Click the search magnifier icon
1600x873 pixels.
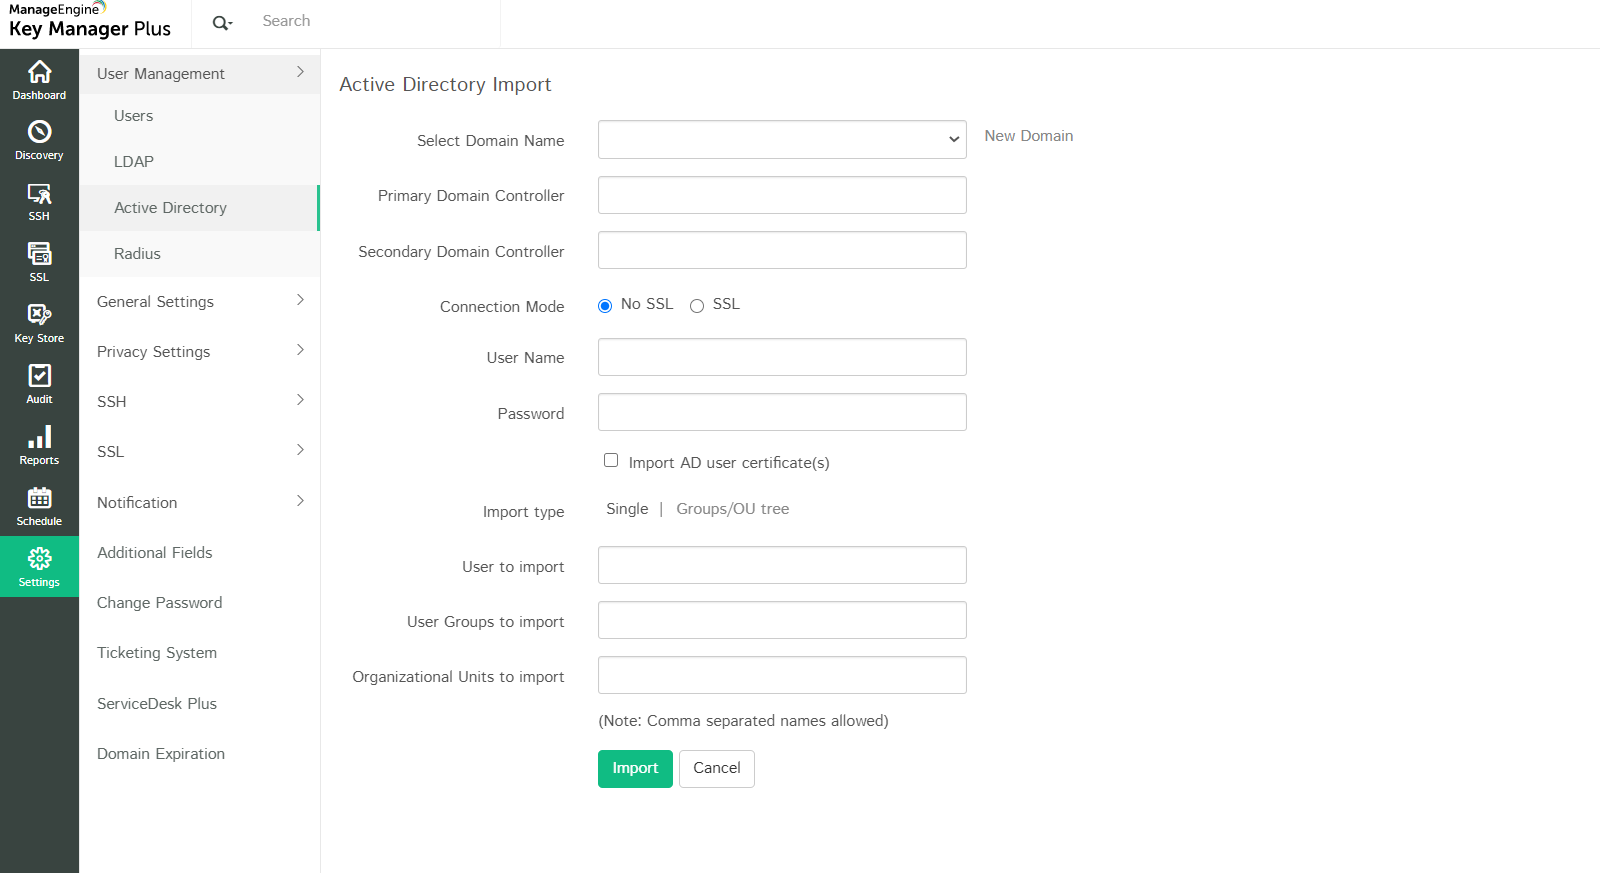coord(221,22)
